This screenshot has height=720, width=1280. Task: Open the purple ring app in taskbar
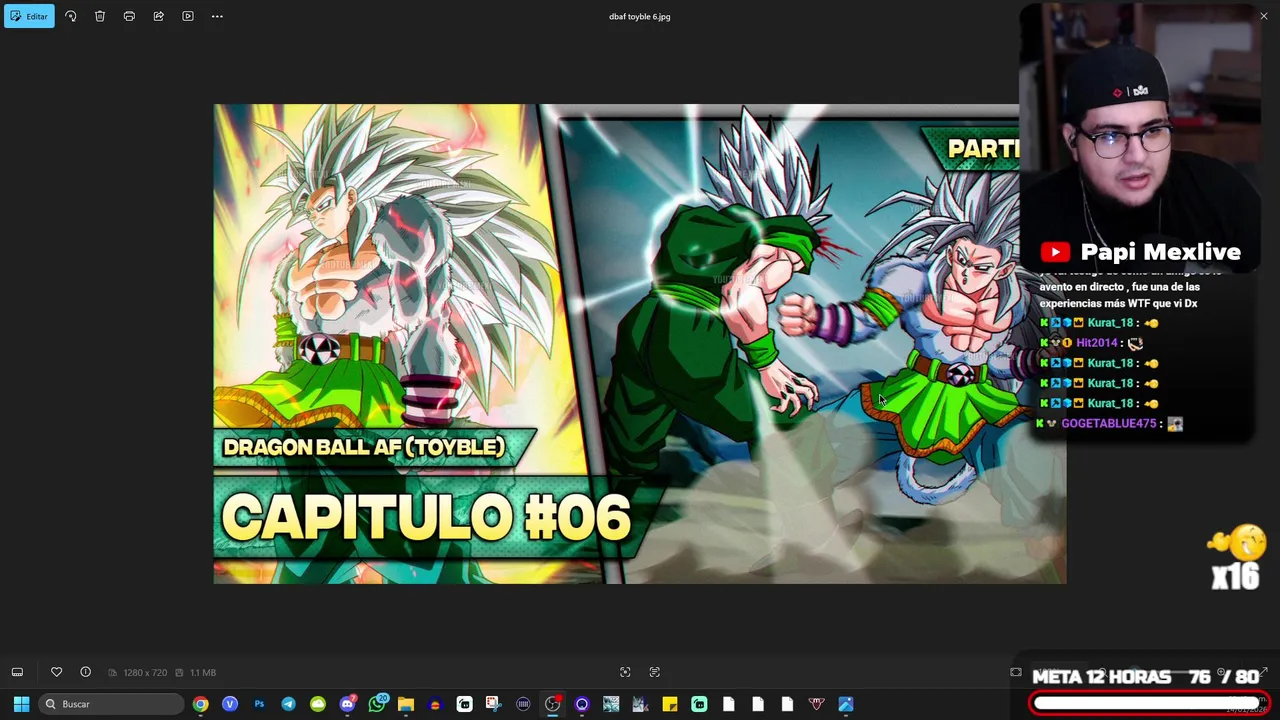582,704
